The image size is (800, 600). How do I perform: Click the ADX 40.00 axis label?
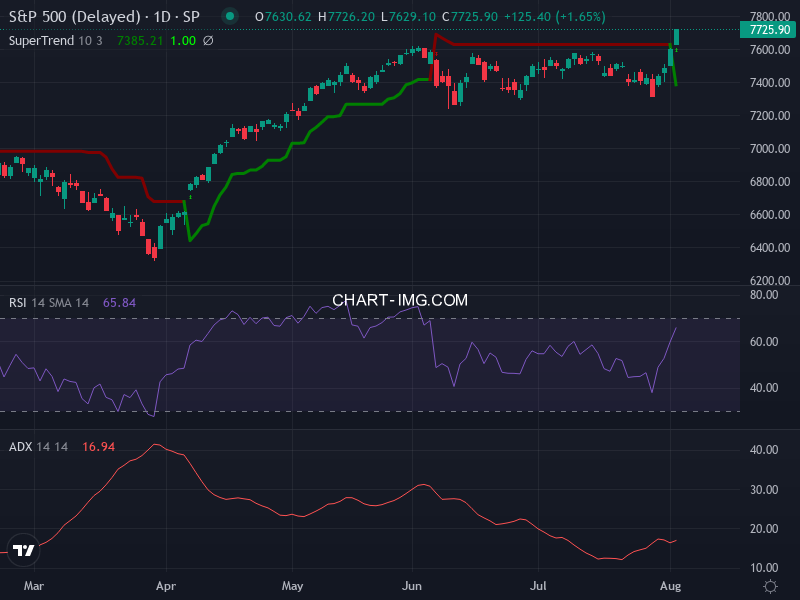764,450
